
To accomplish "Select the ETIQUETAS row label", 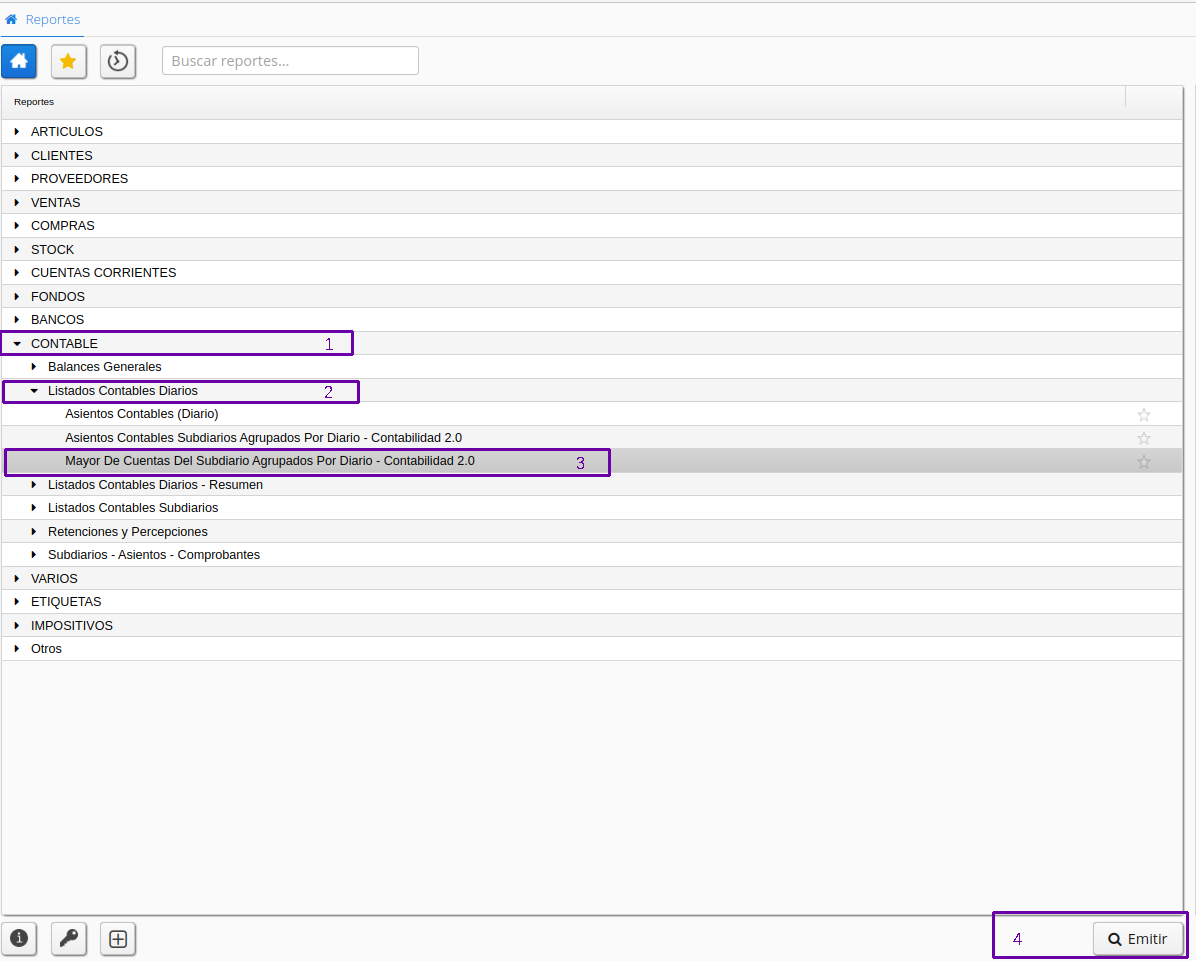I will point(66,602).
